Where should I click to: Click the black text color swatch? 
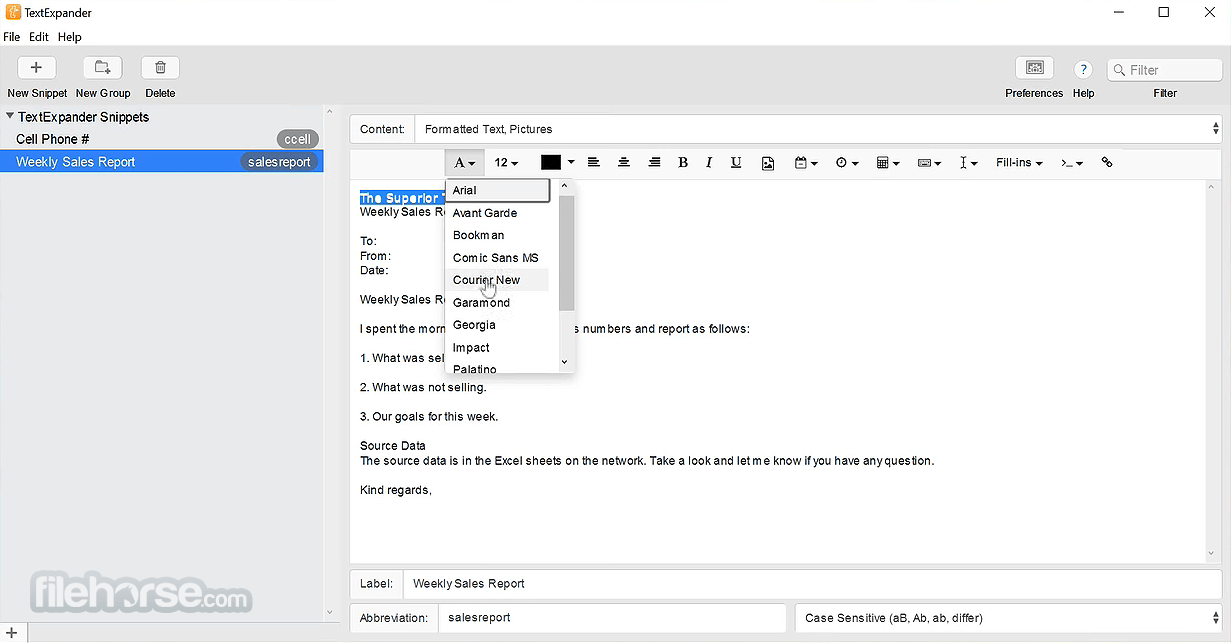(x=551, y=162)
